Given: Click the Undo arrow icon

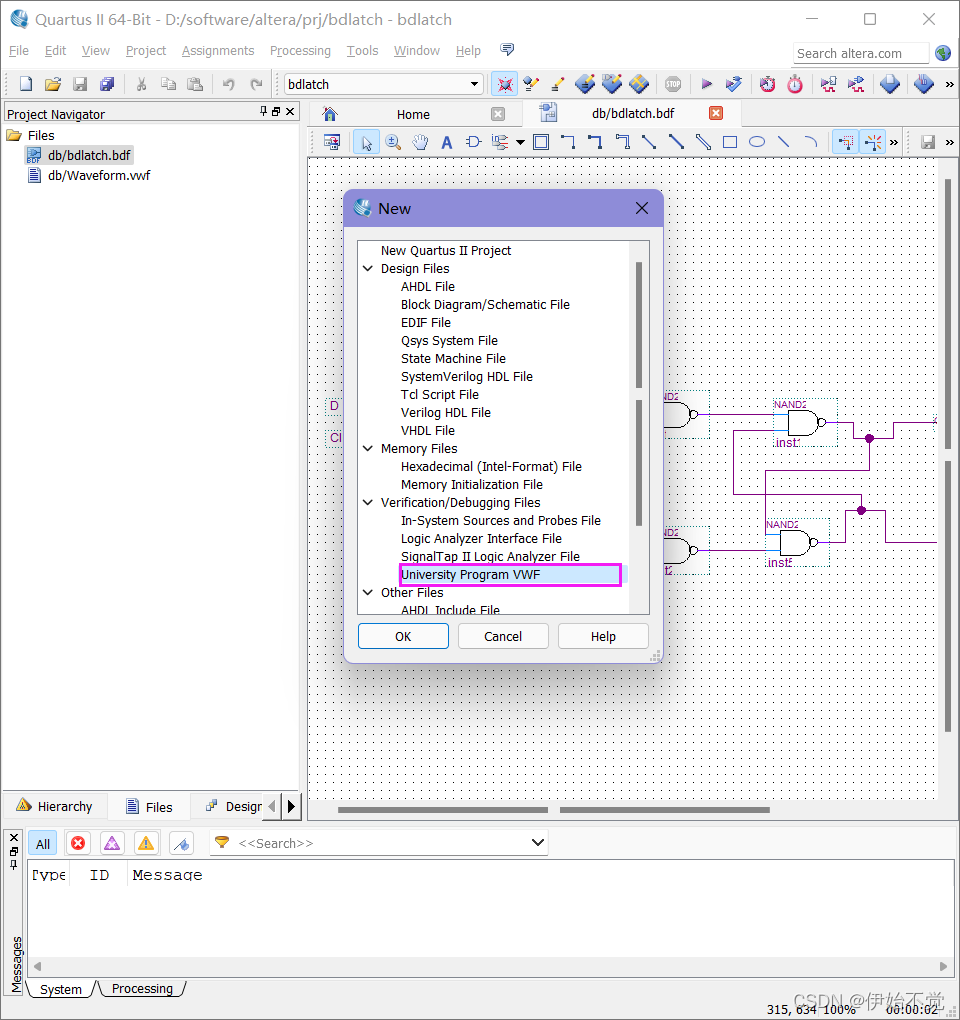Looking at the screenshot, I should click(x=228, y=84).
